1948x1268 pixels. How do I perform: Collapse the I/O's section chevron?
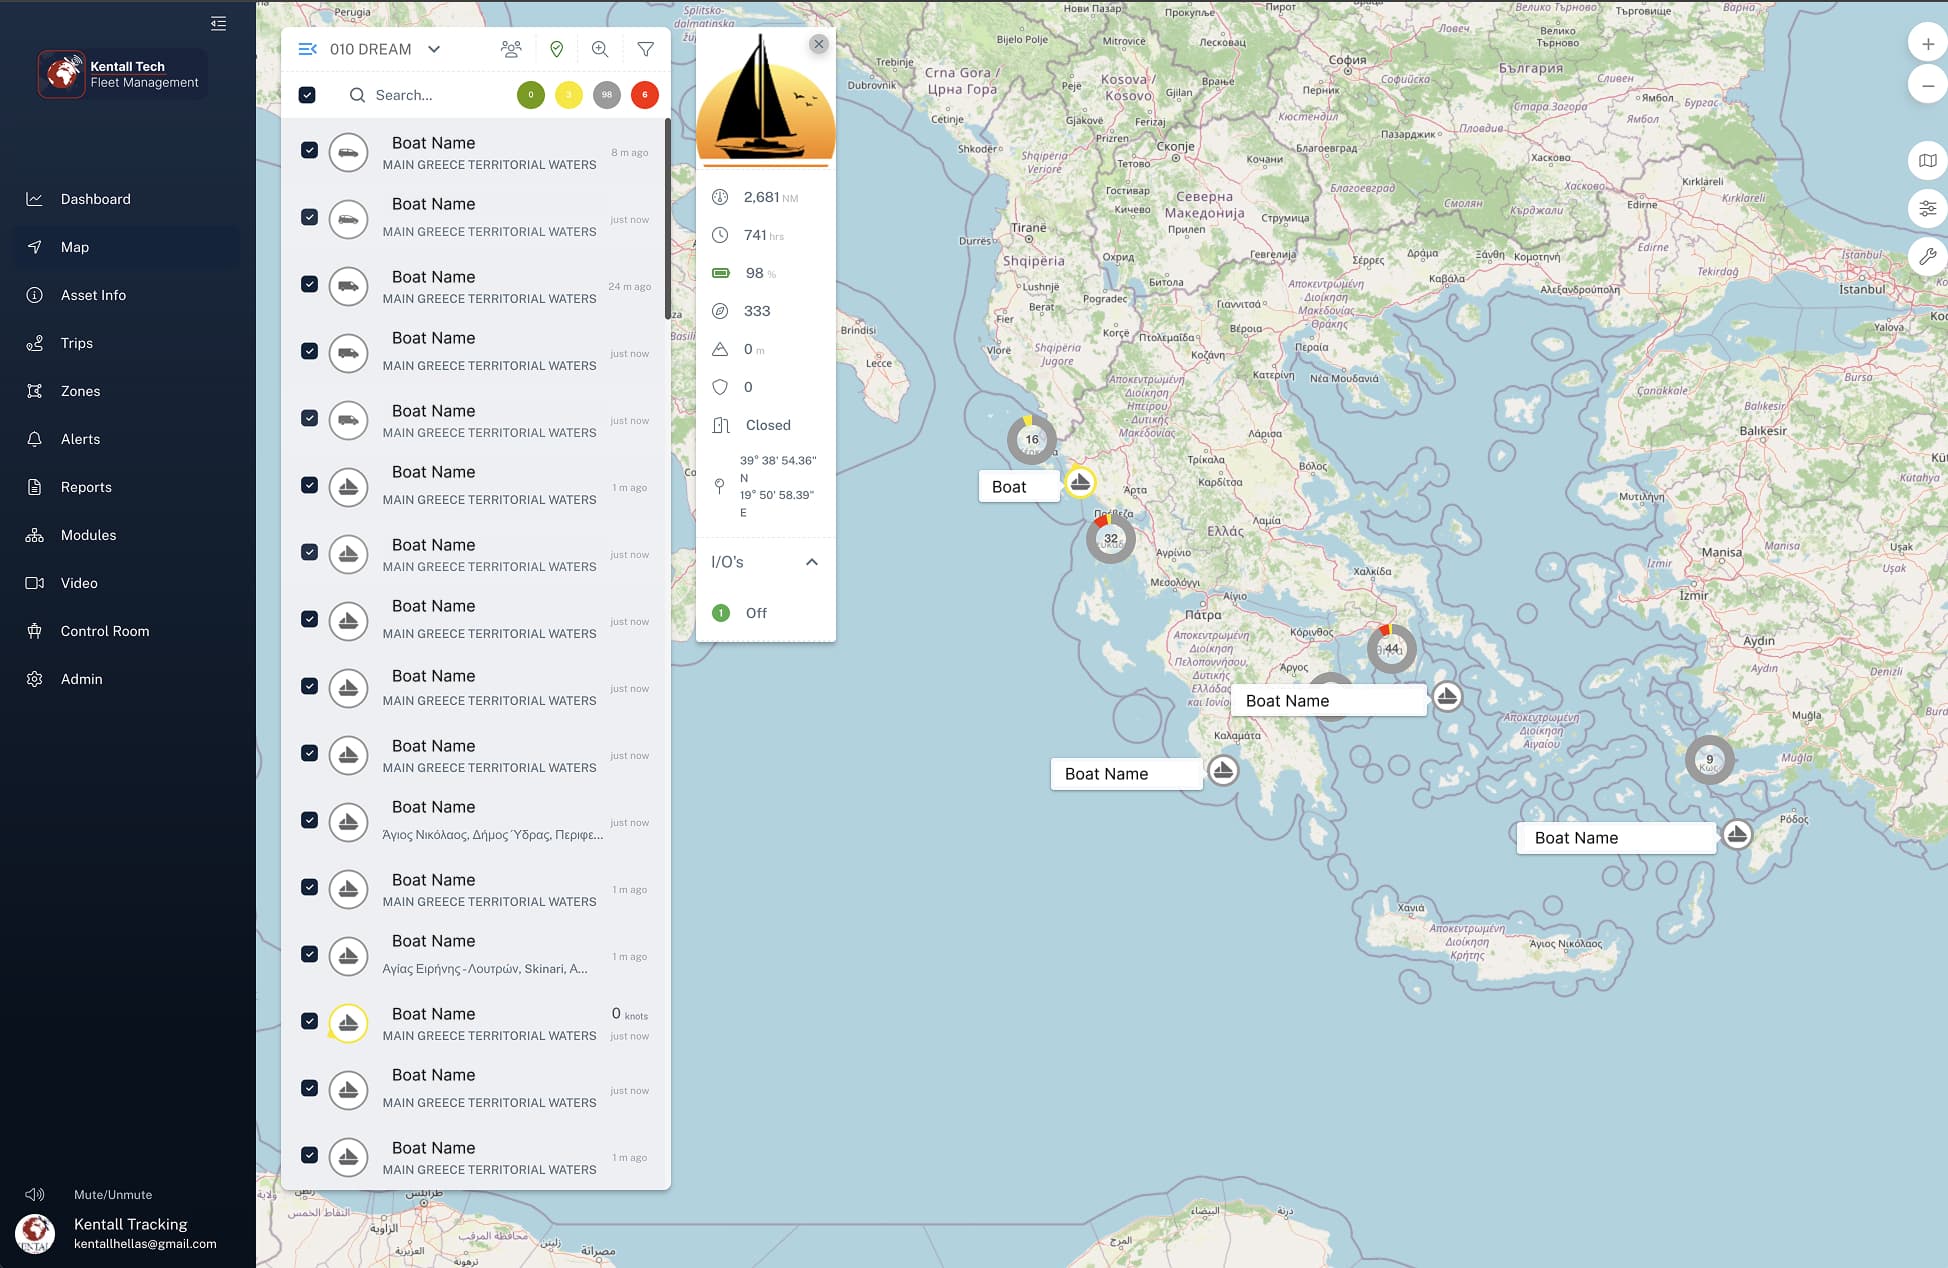812,562
